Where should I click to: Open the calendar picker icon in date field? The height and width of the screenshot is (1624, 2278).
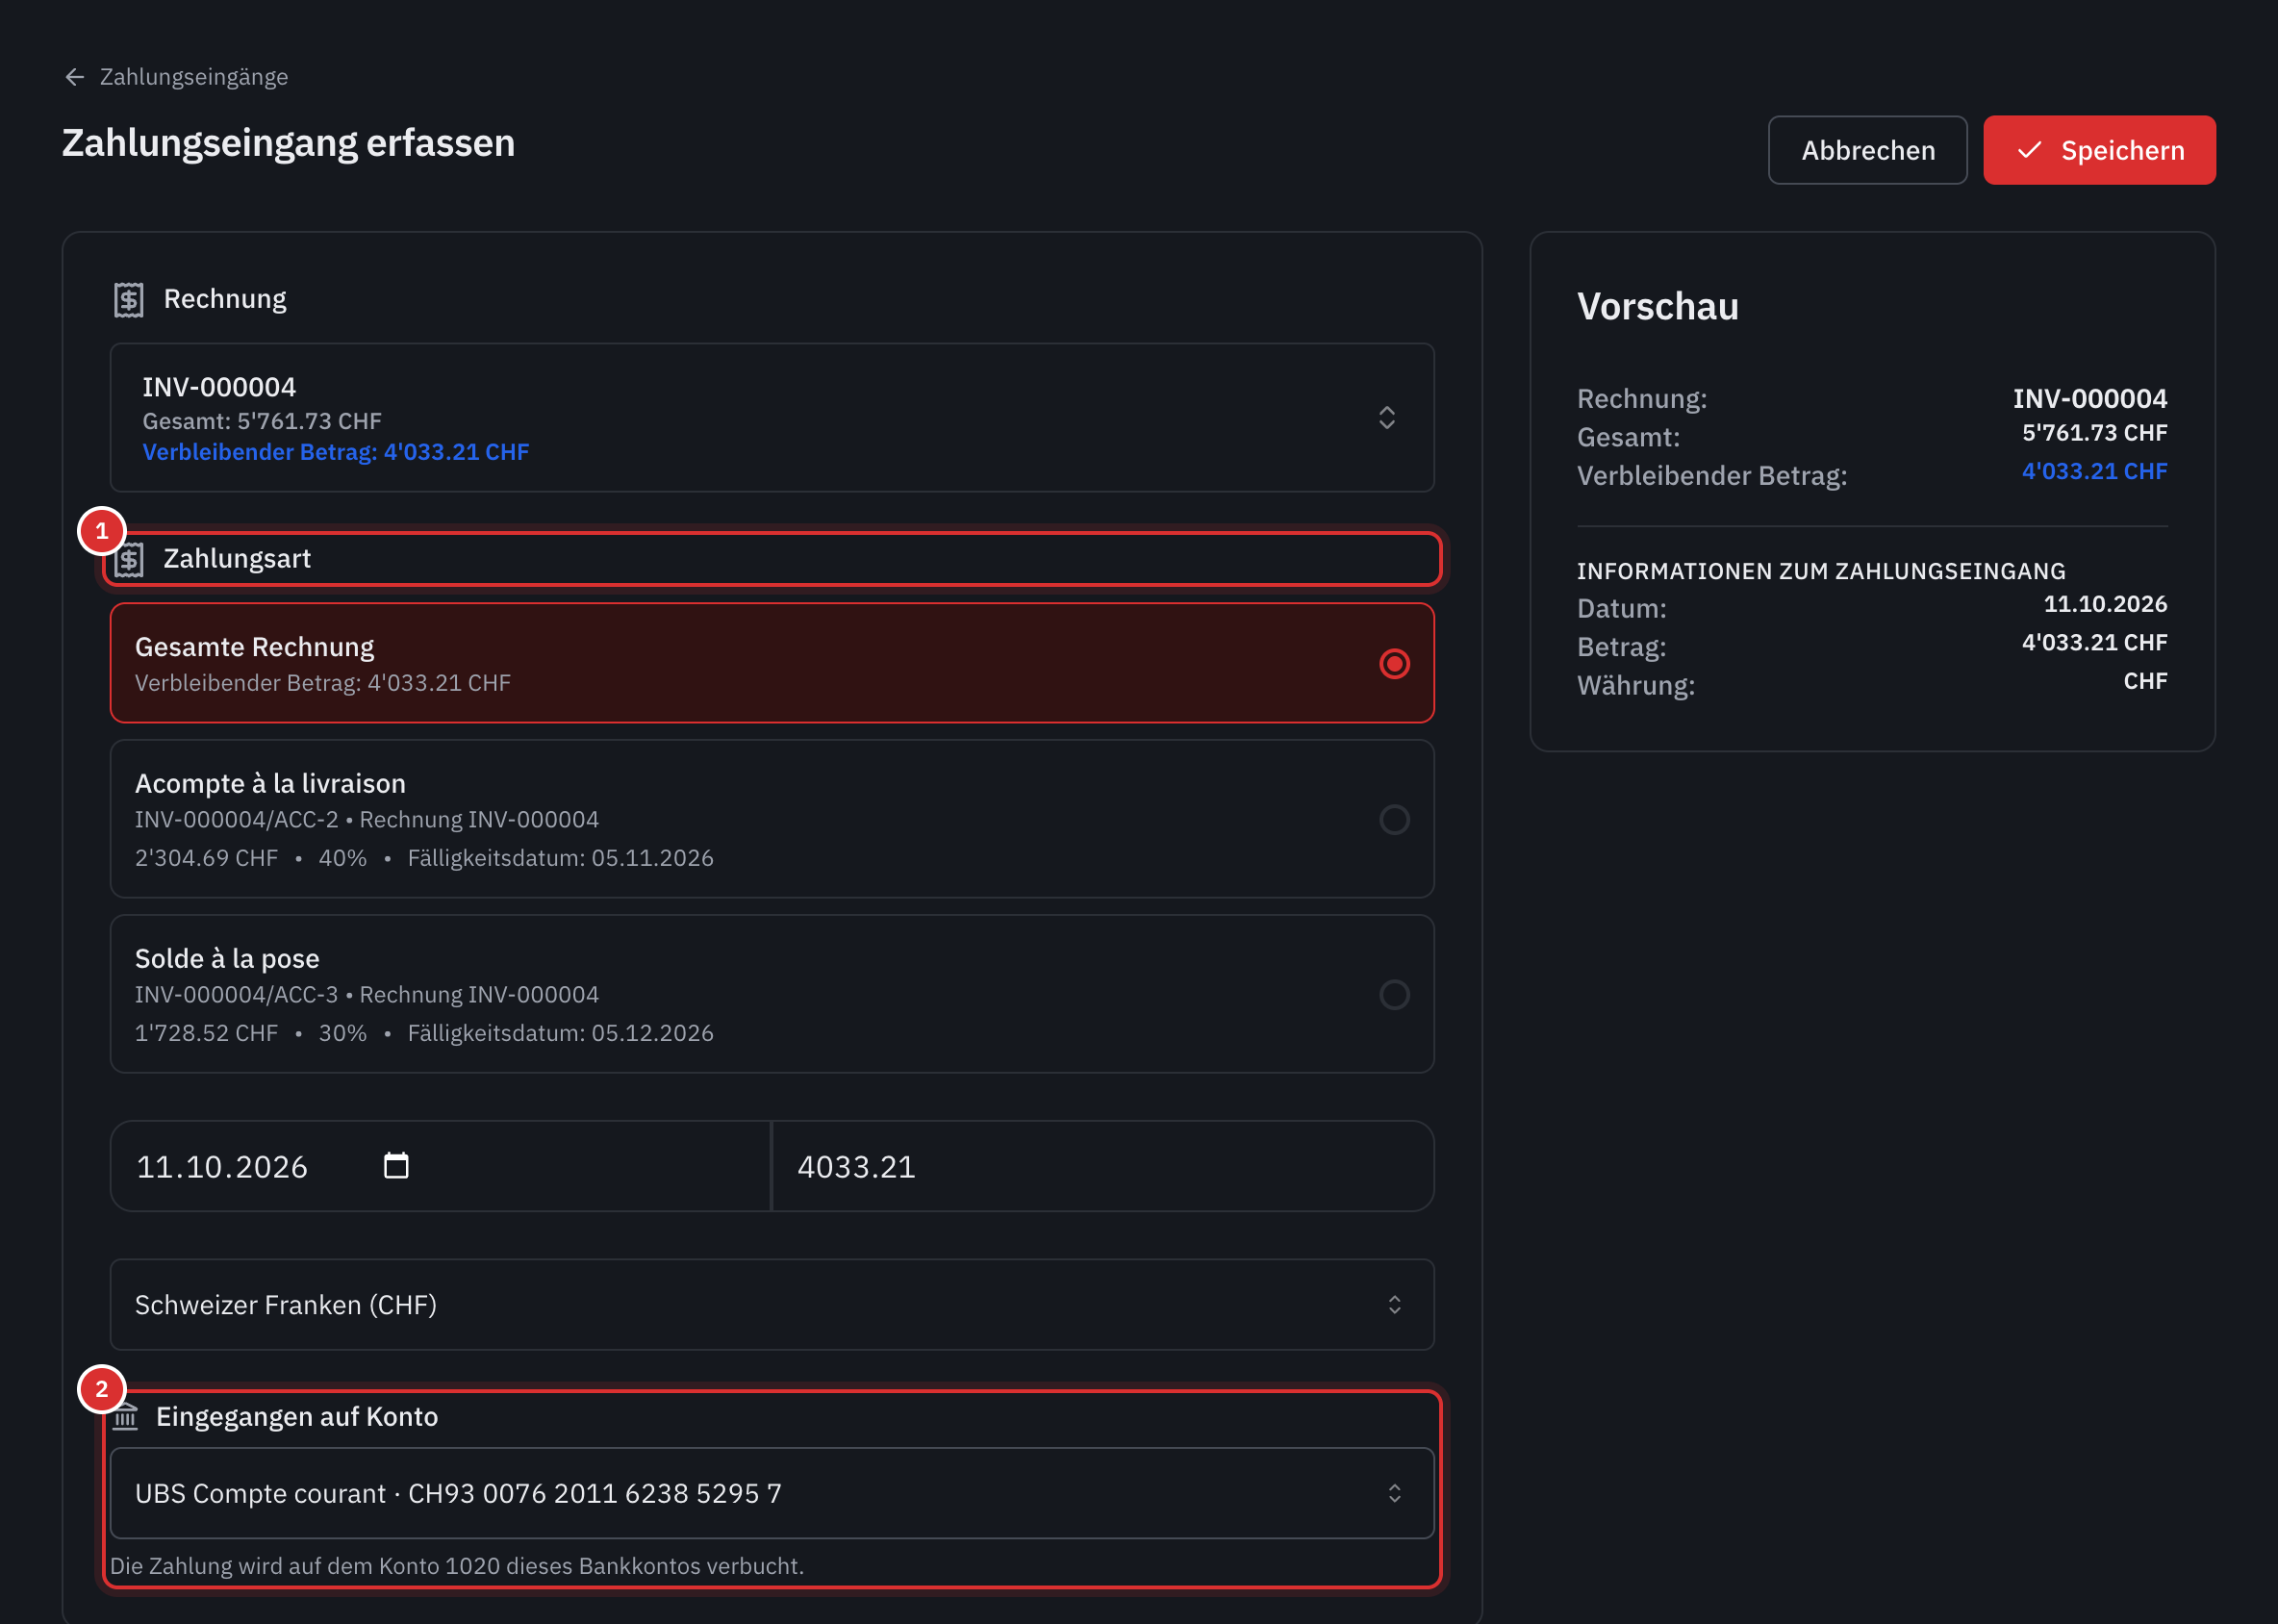tap(396, 1166)
